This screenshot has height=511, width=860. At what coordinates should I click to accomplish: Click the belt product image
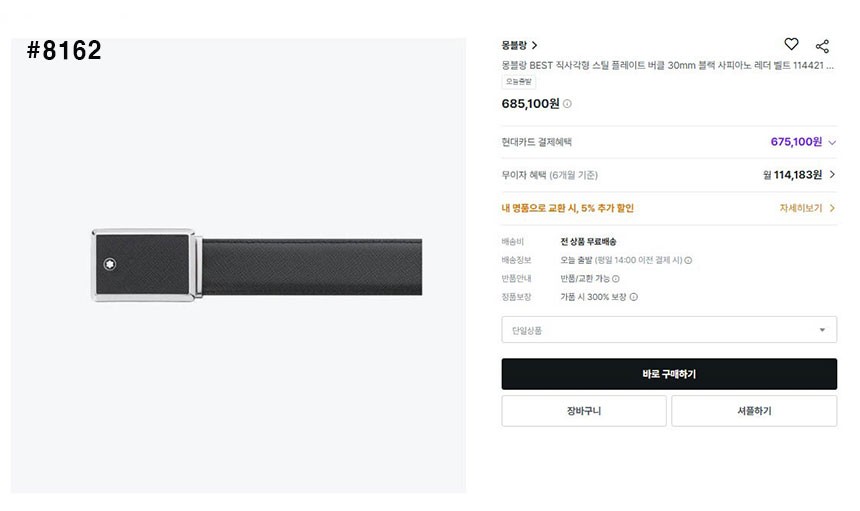[256, 265]
